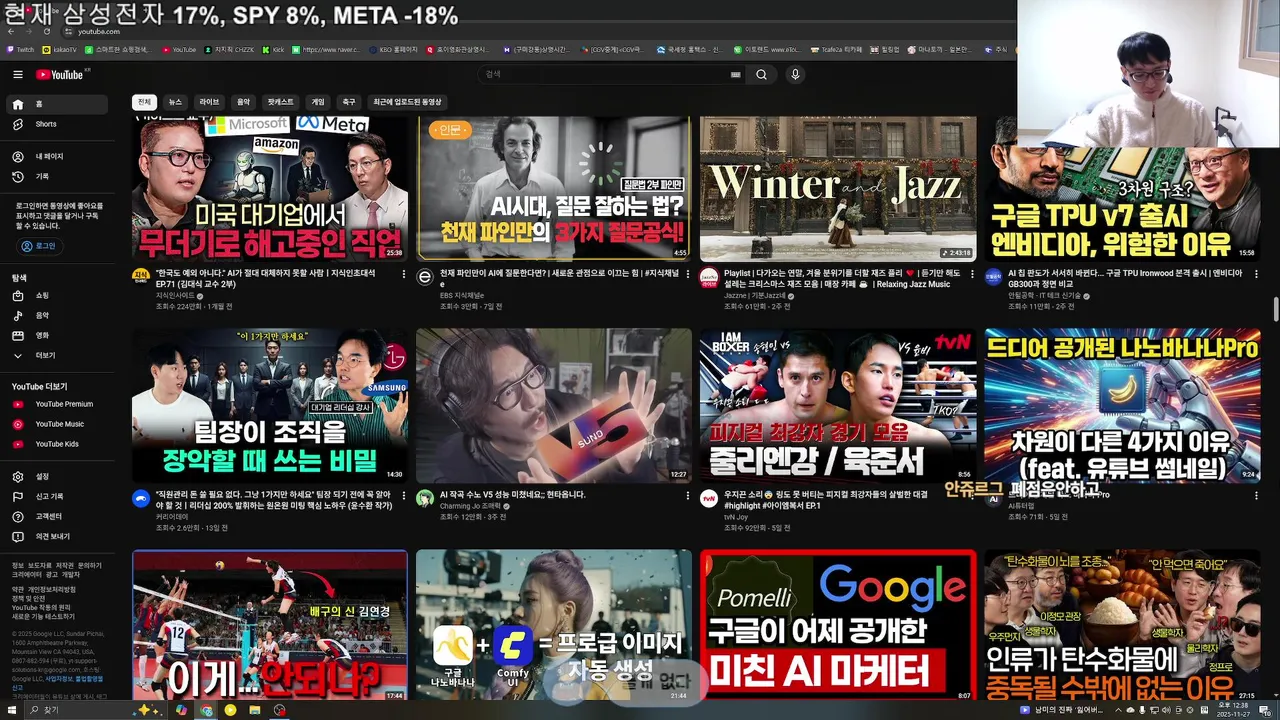
Task: Click tvN Joy channel avatar
Action: 709,498
